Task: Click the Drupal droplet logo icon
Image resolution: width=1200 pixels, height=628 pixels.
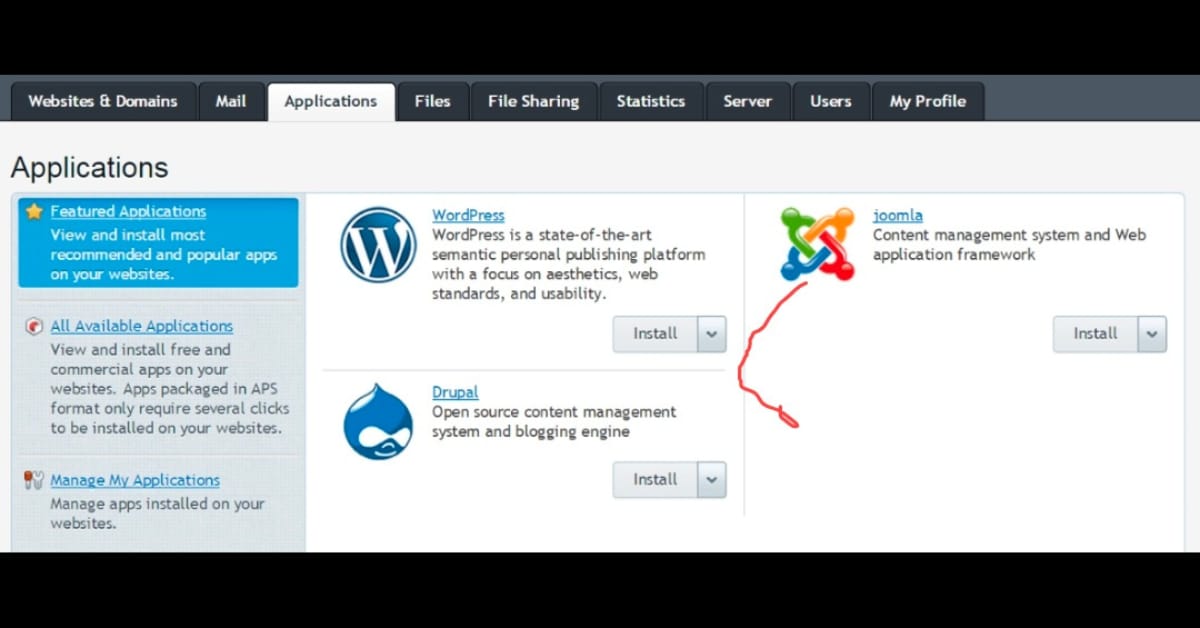Action: (x=378, y=421)
